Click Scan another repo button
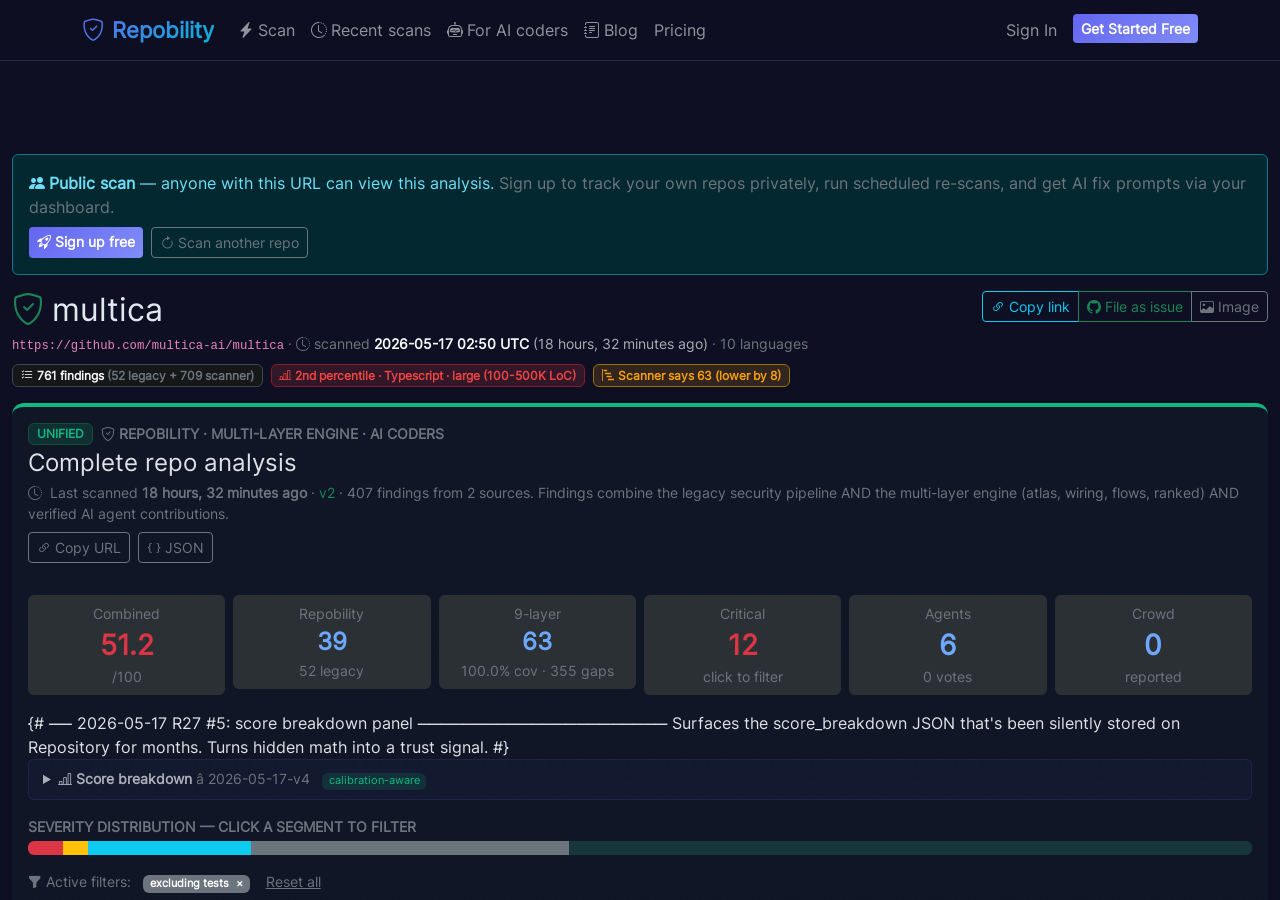Image resolution: width=1280 pixels, height=900 pixels. tap(229, 242)
